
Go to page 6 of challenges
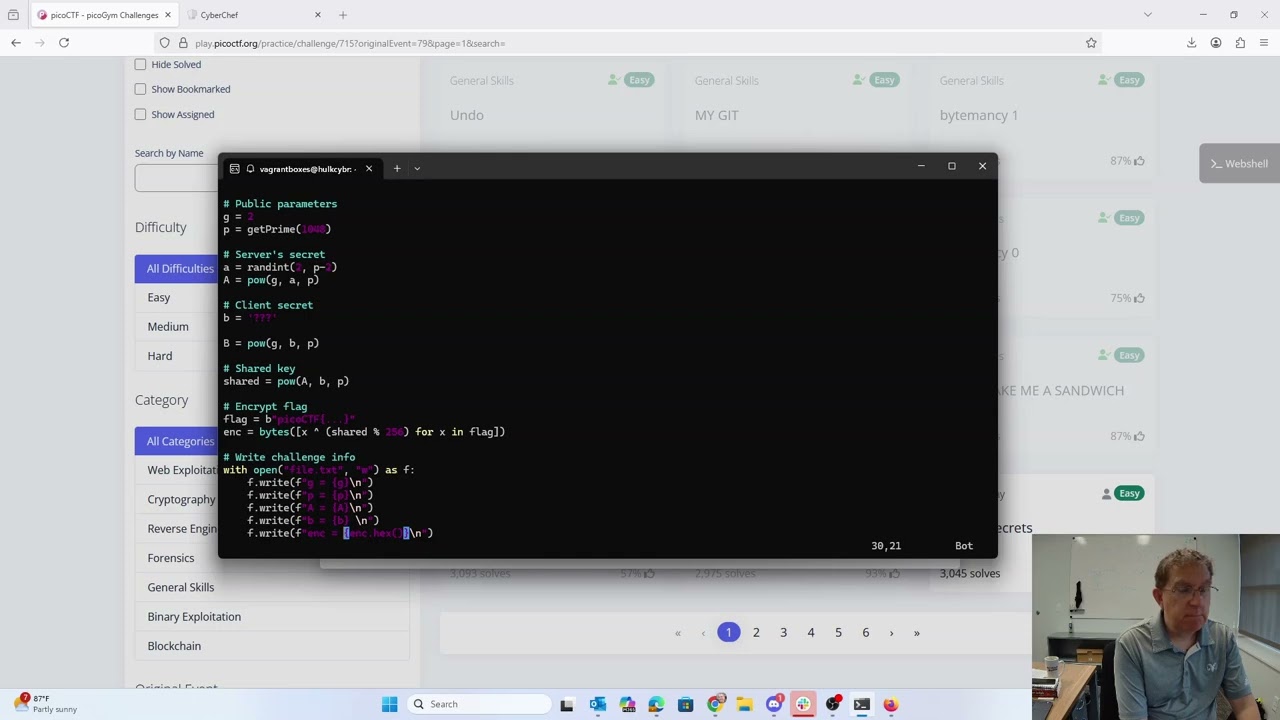click(866, 632)
